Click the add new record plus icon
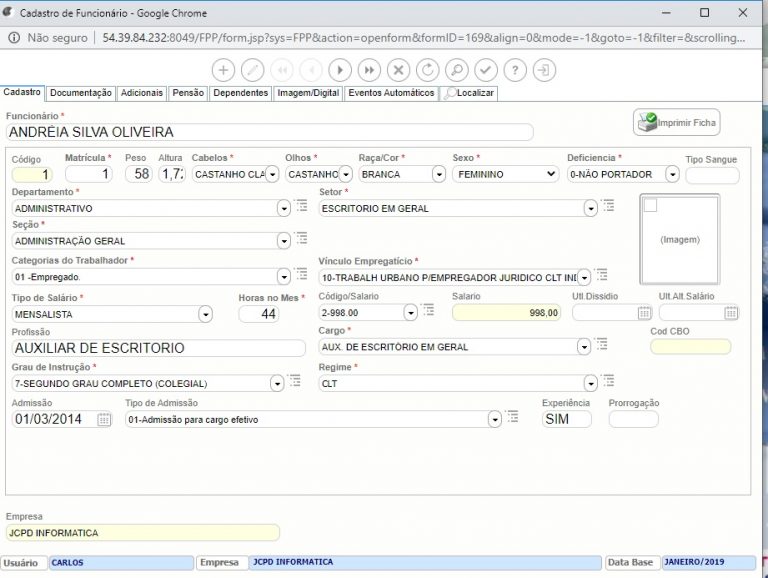Screen dimensions: 768x578 click(x=224, y=70)
